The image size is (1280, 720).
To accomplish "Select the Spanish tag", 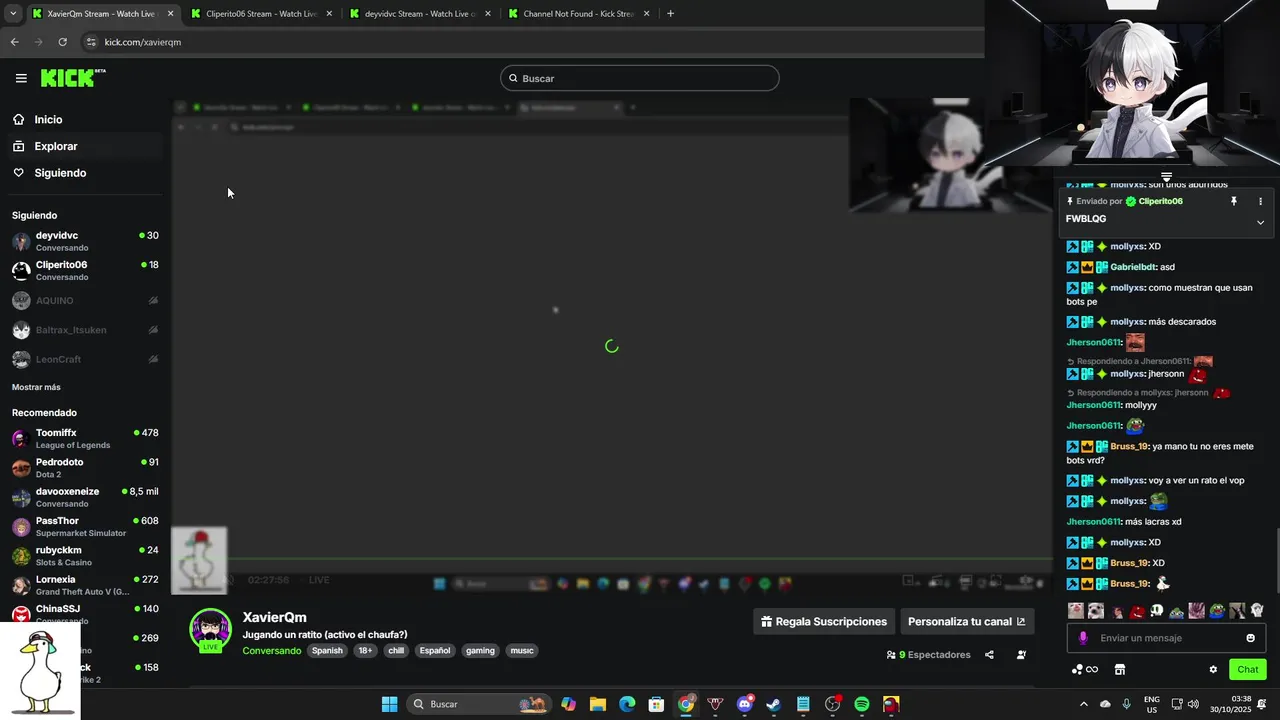I will (x=327, y=651).
